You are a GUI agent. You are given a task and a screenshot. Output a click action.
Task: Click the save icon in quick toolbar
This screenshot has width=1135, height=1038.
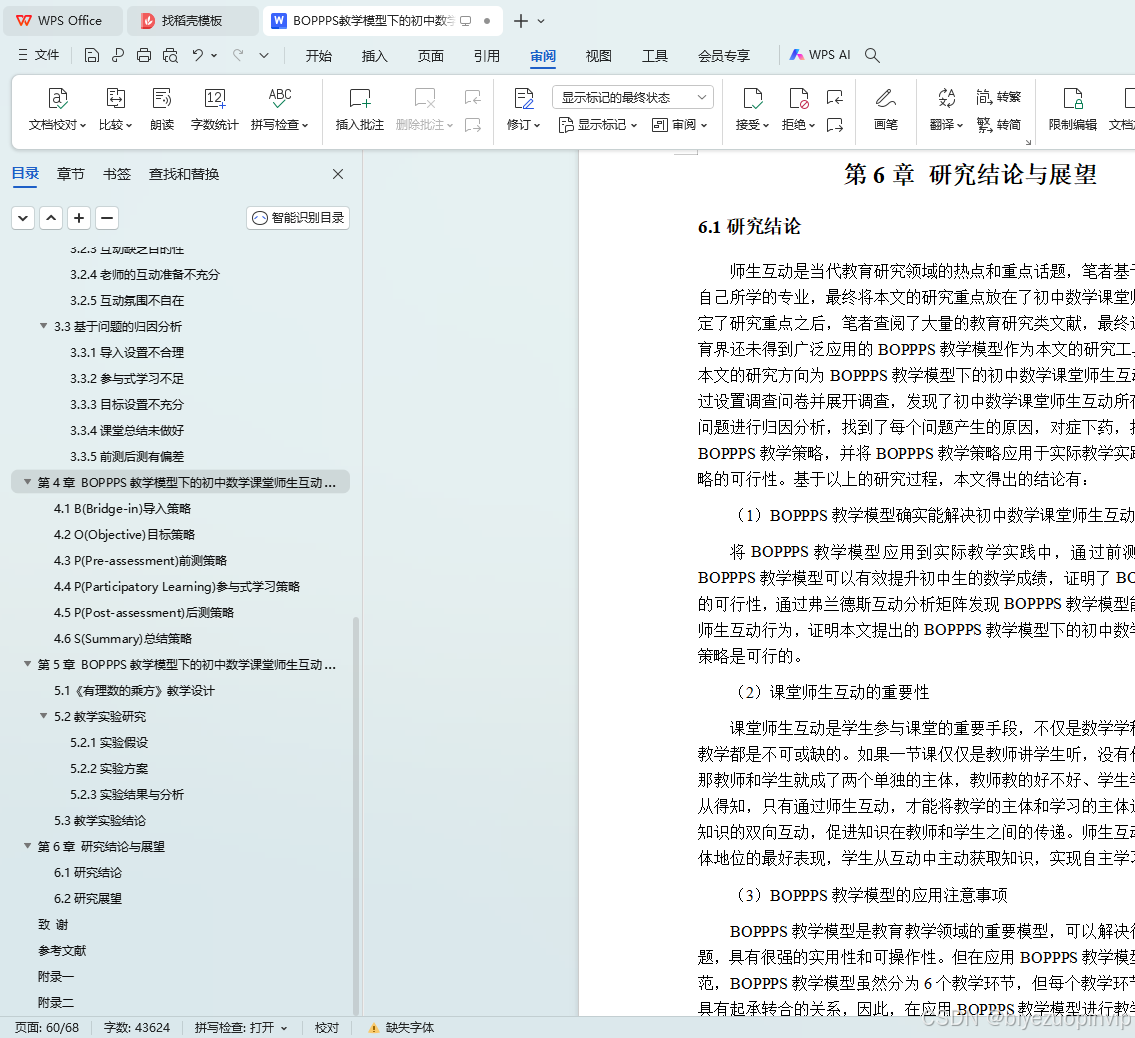coord(91,55)
